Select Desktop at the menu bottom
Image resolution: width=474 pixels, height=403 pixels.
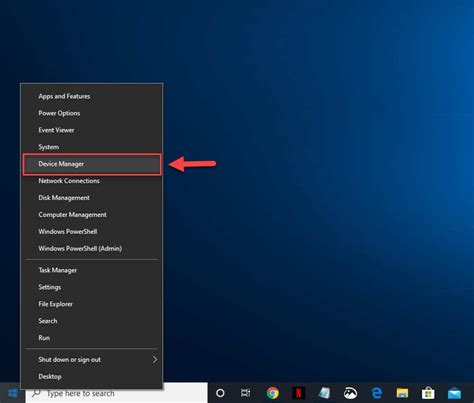coord(92,377)
